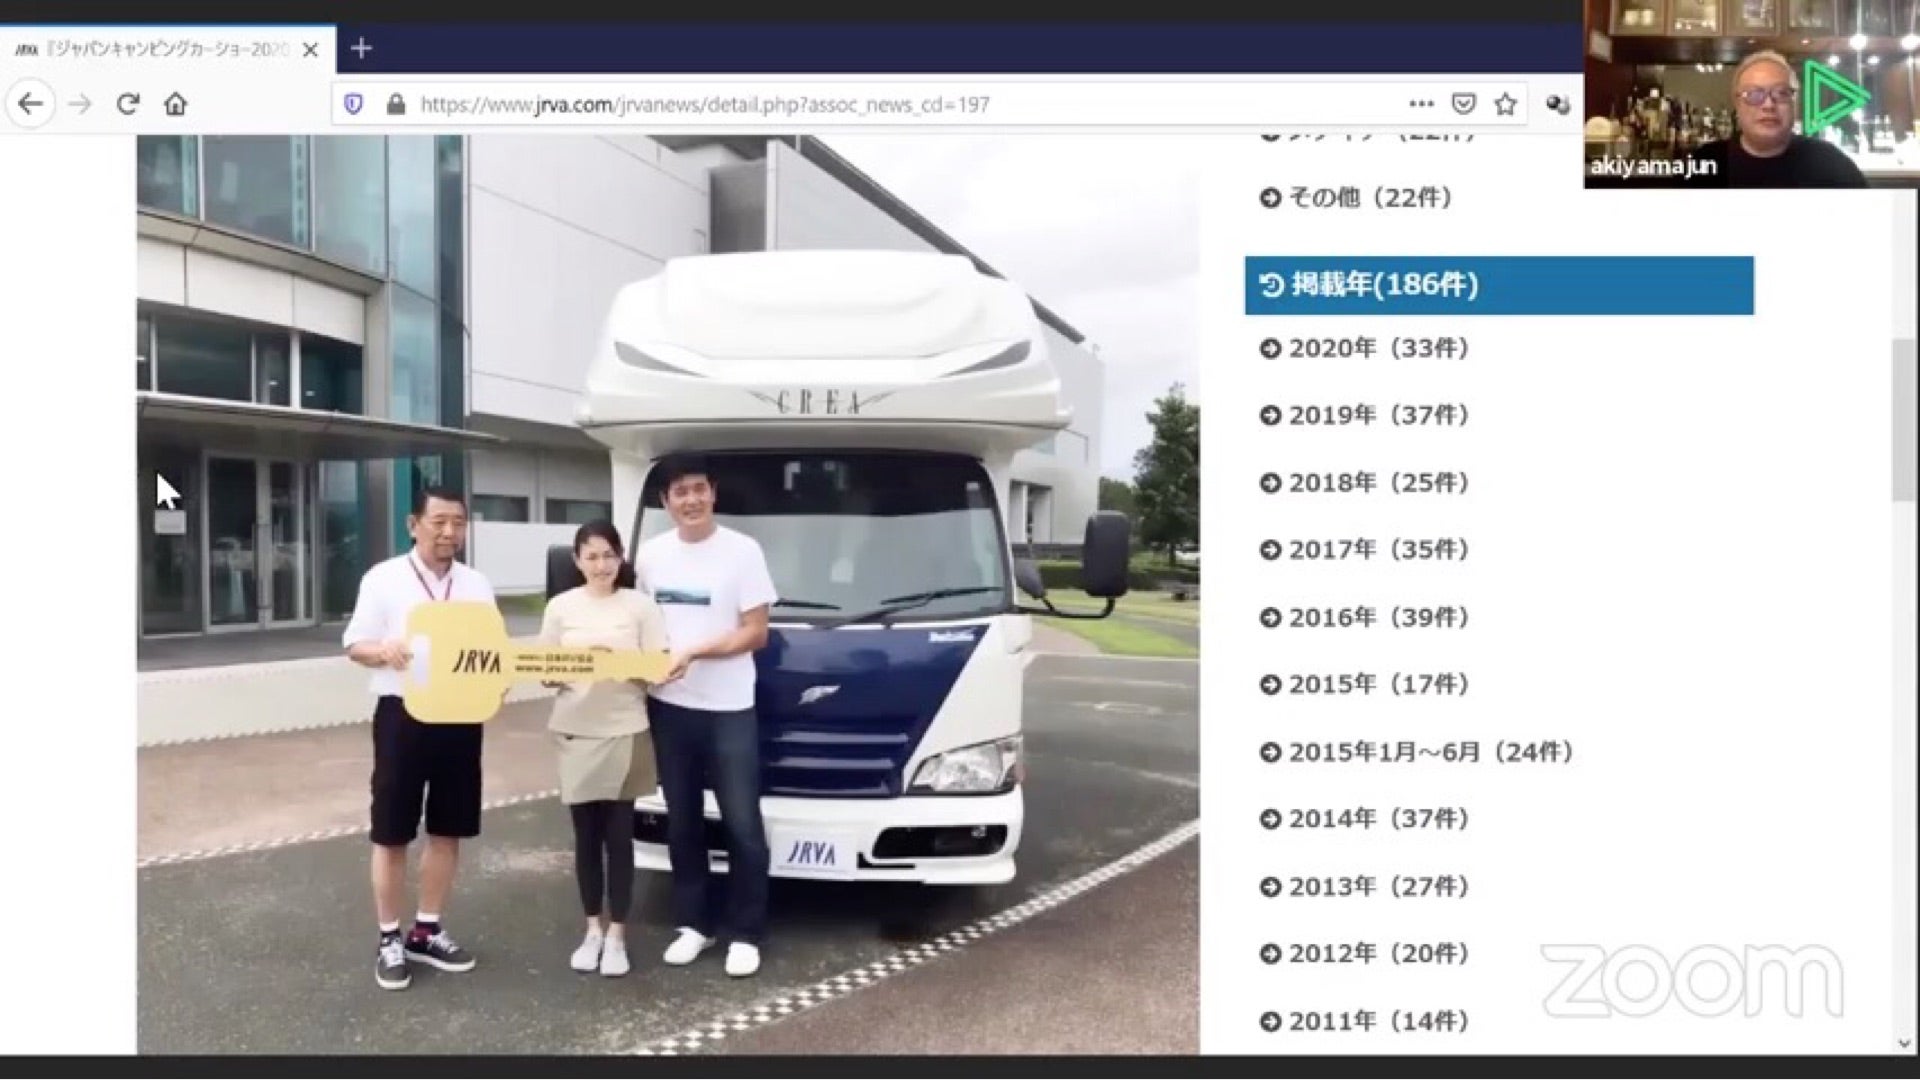This screenshot has height=1080, width=1920.
Task: Click the page vertical scrollbar thumb
Action: pos(1903,420)
